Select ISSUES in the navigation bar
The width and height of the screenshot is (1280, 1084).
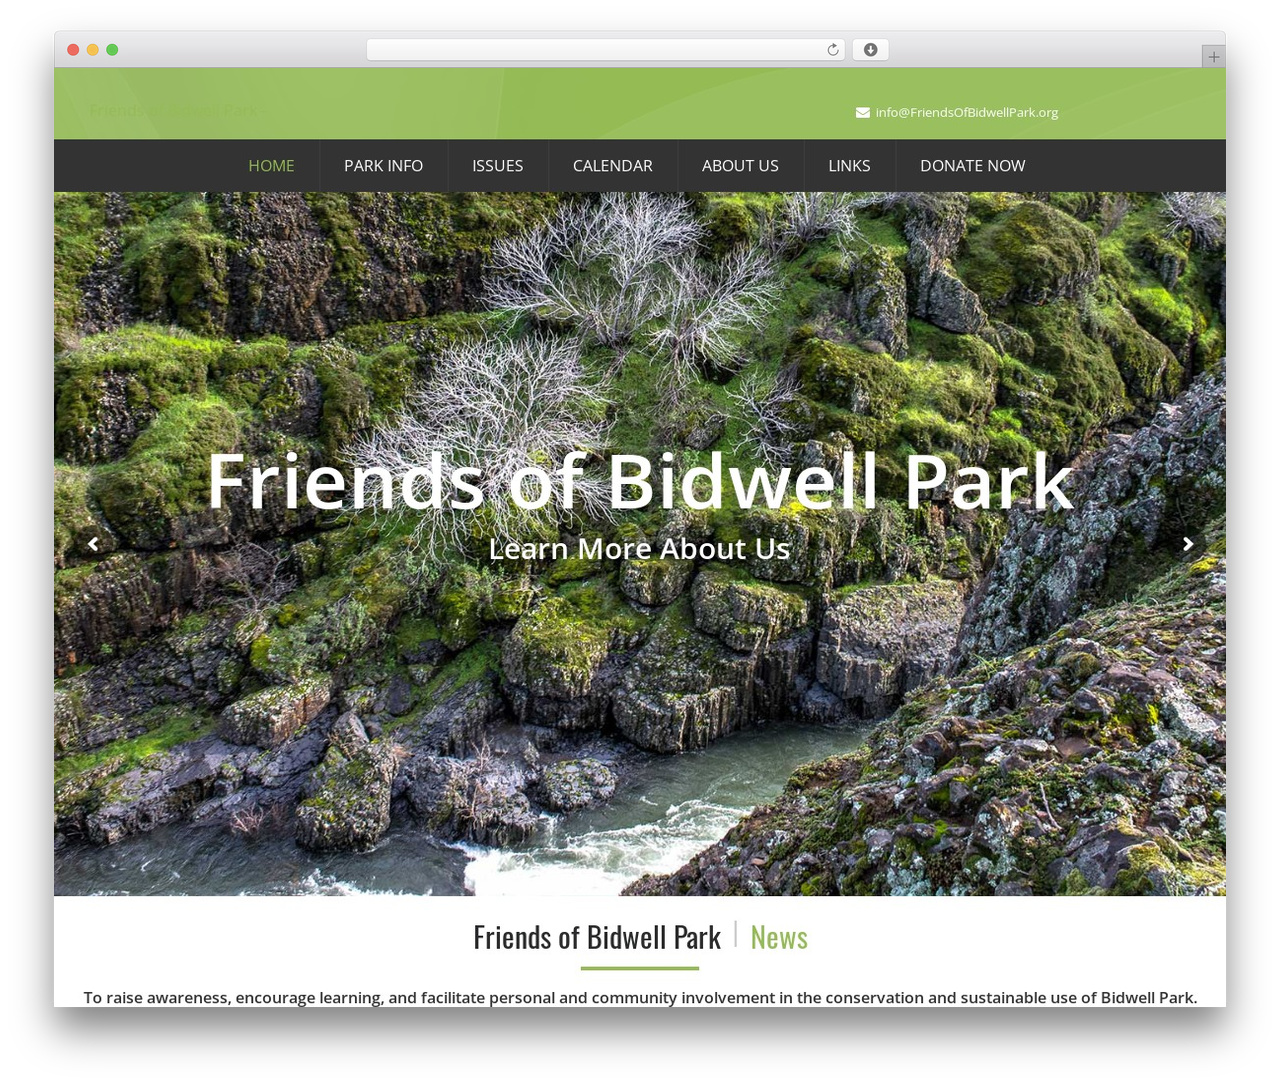tap(498, 166)
